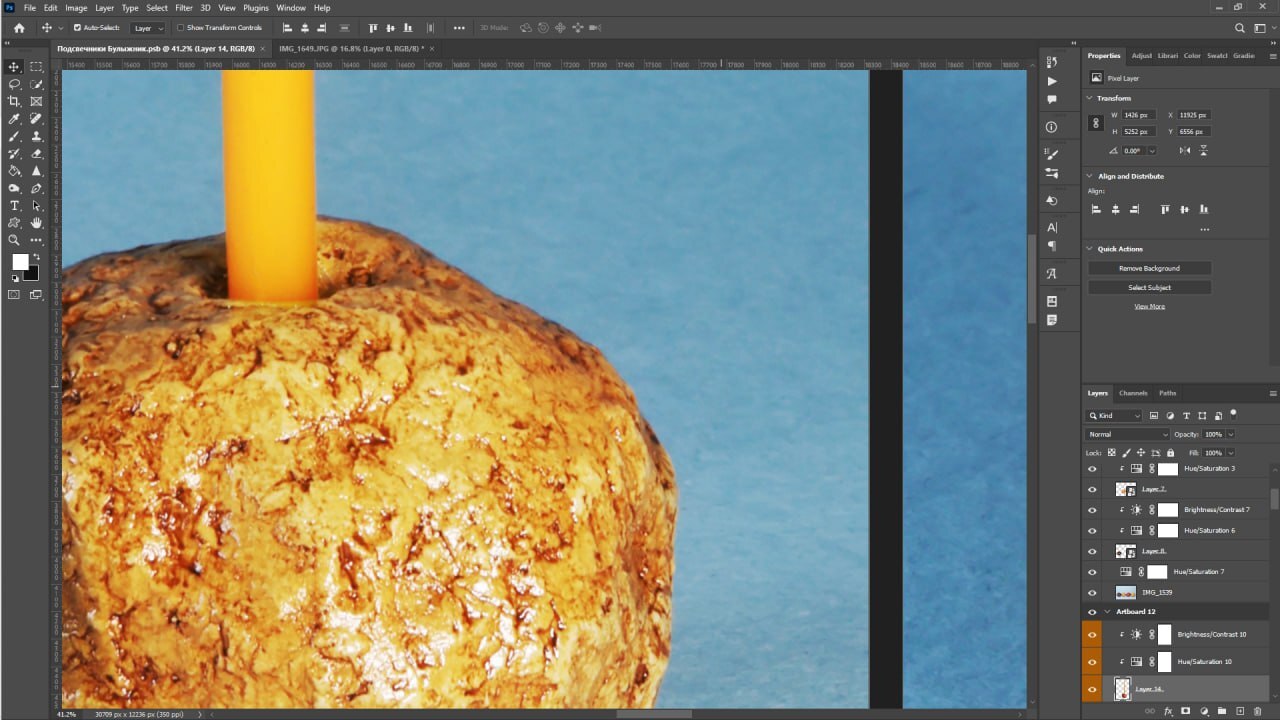Select the Hand tool
The width and height of the screenshot is (1280, 720).
click(x=36, y=223)
